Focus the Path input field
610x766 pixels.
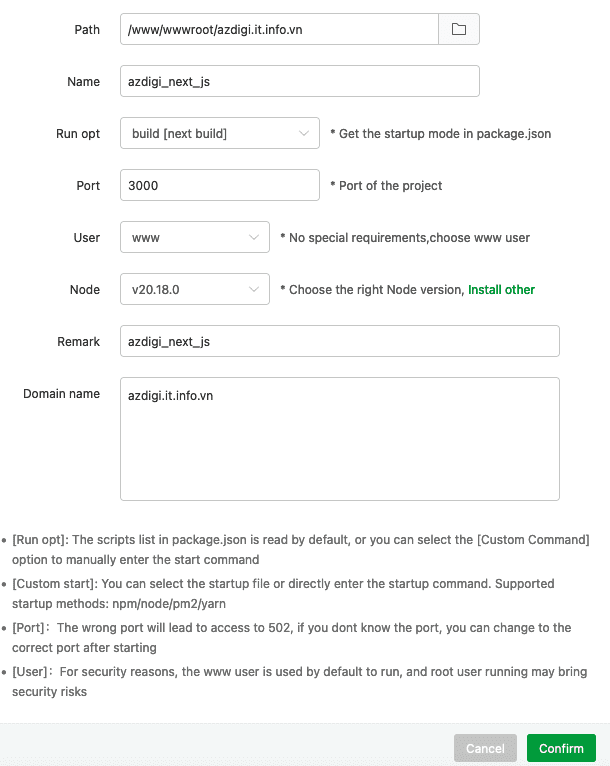click(278, 29)
